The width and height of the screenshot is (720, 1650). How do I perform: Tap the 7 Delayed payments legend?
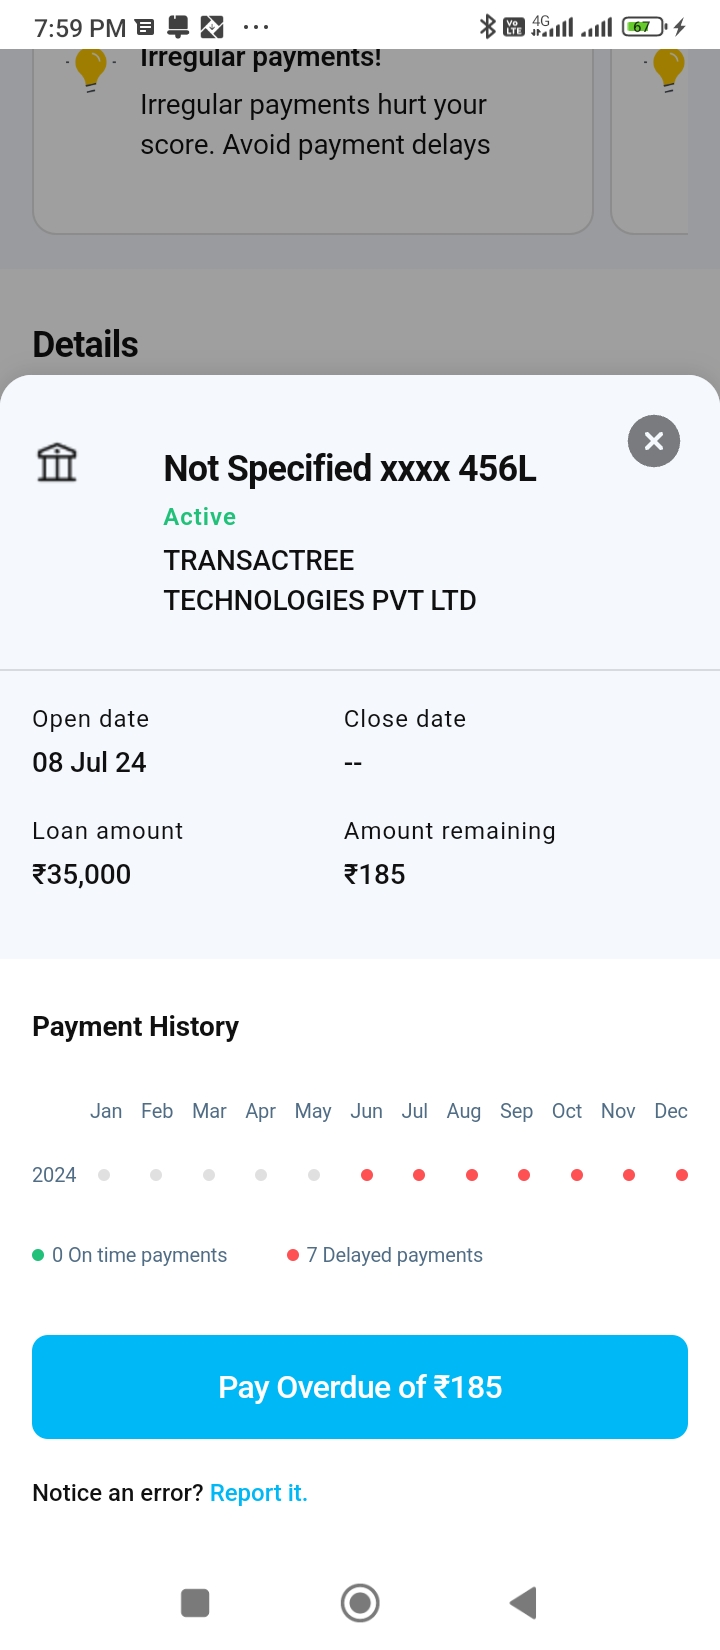[385, 1255]
